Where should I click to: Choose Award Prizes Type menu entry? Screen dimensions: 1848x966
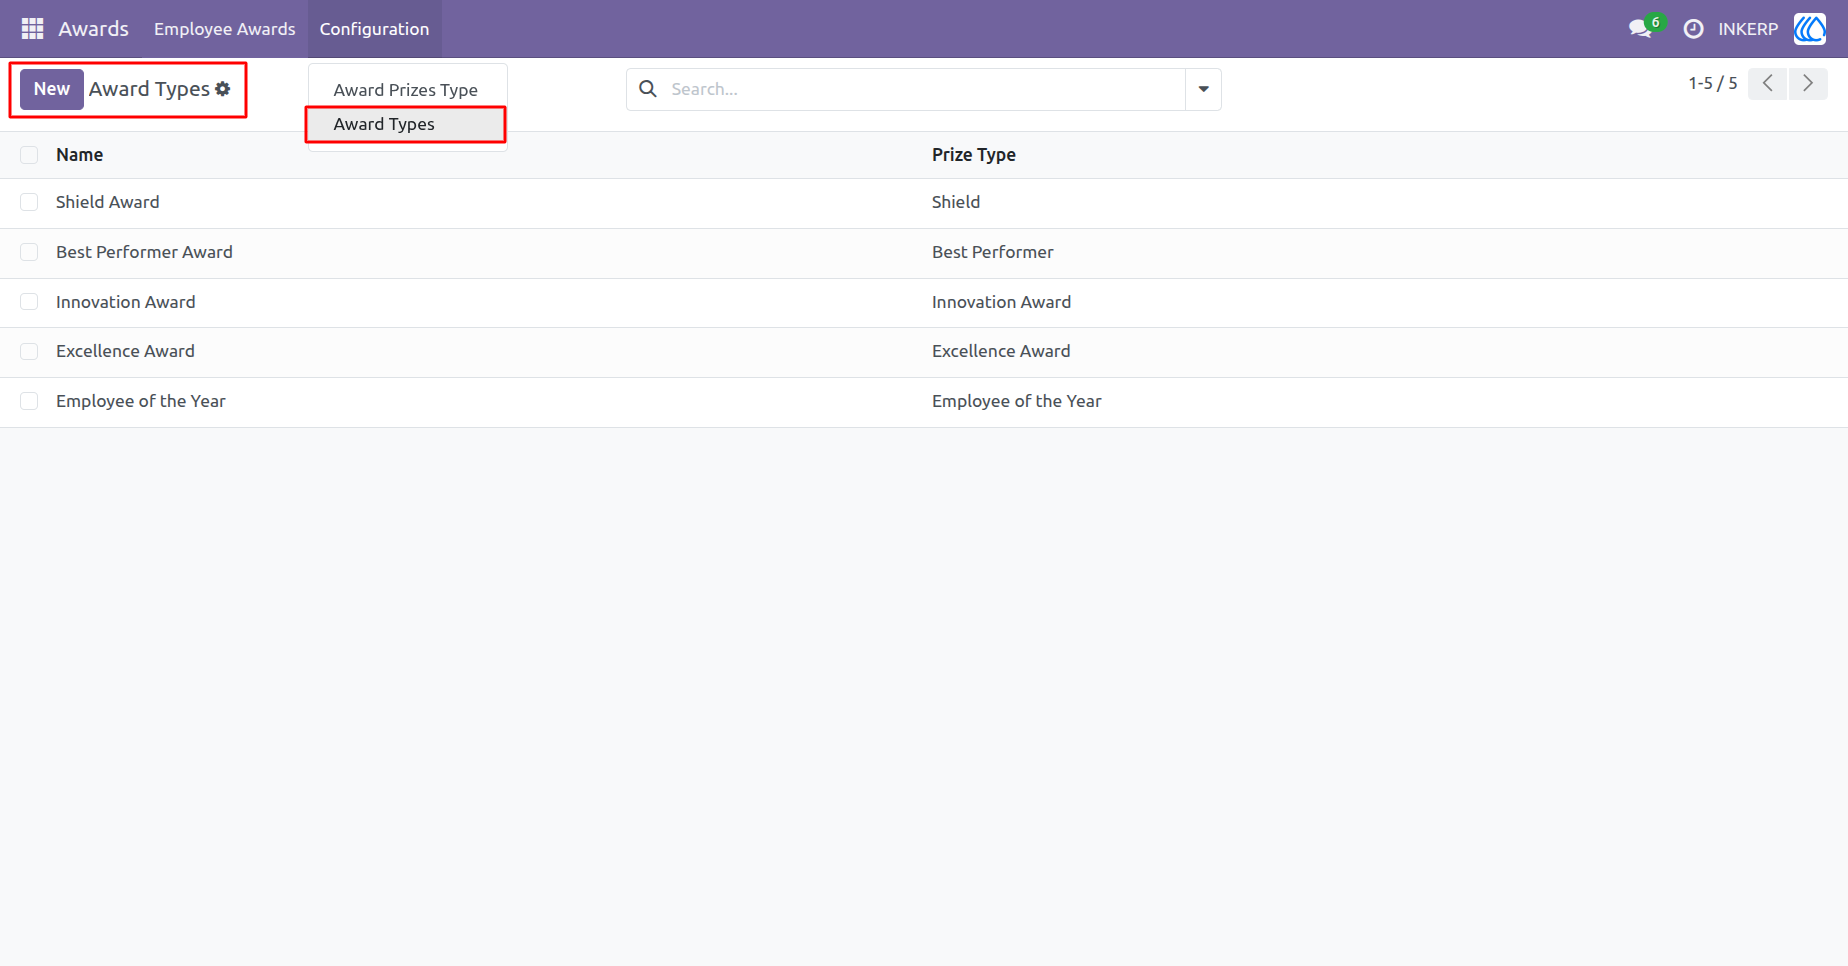(406, 90)
